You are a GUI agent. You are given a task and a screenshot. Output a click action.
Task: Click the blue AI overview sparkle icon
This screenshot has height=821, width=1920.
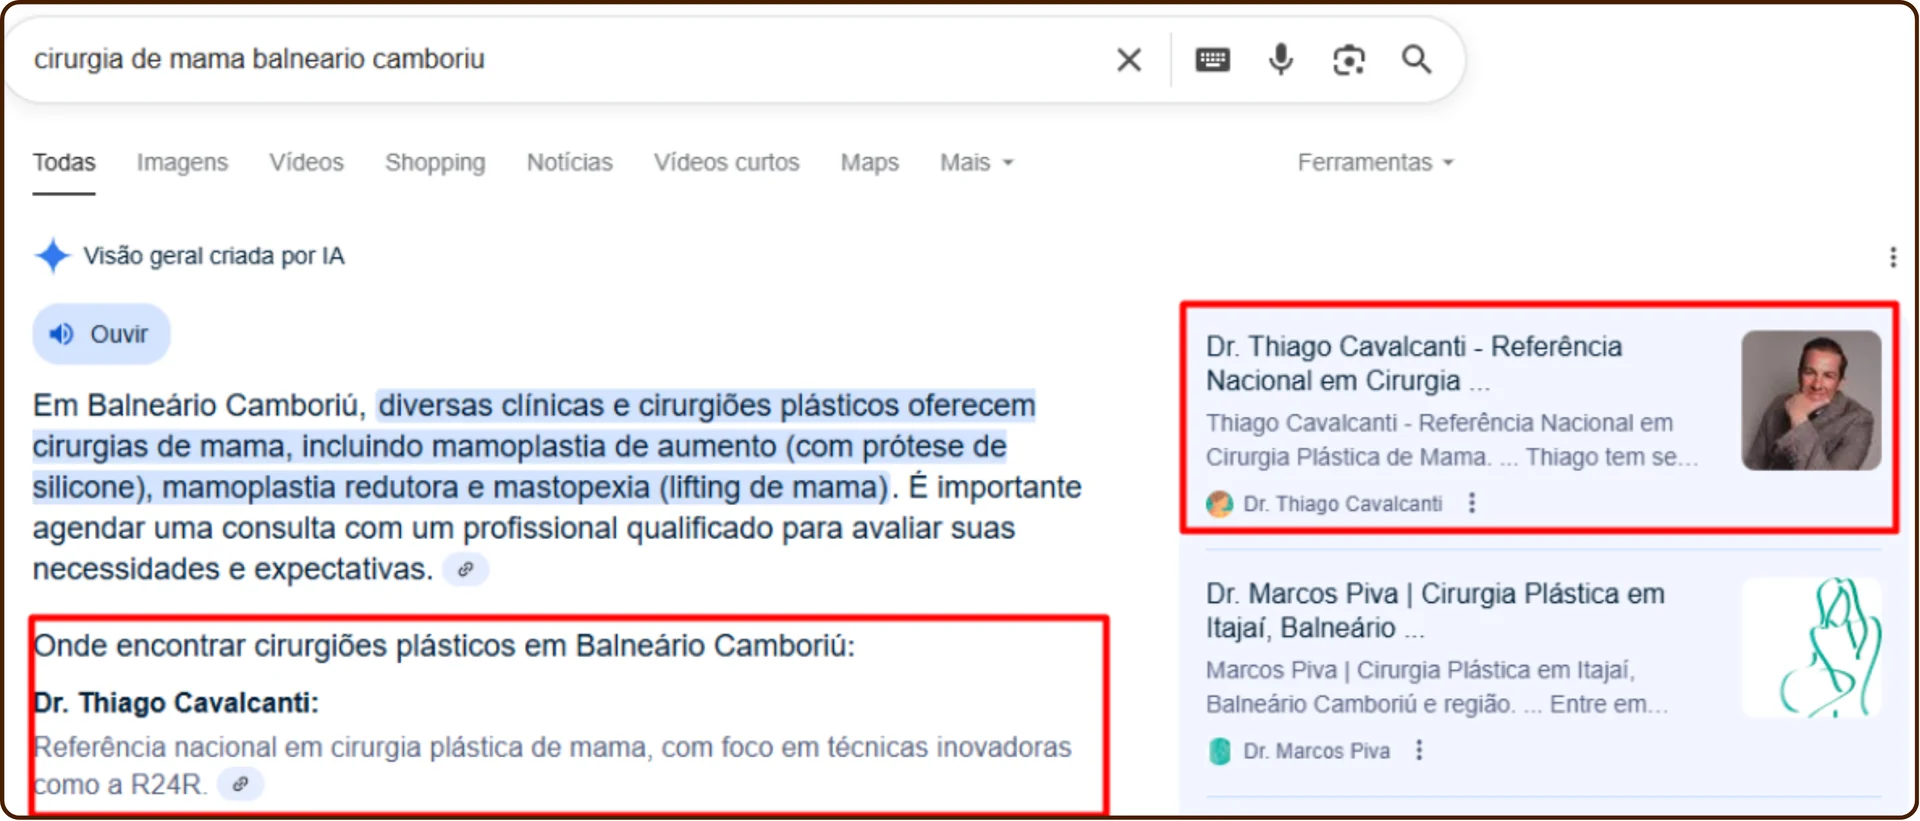click(x=52, y=256)
